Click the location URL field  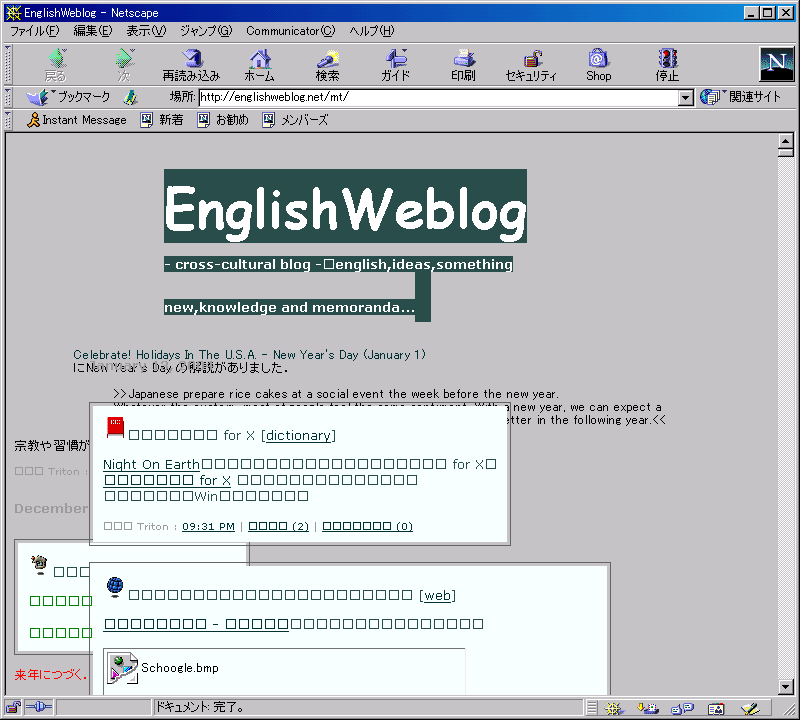(x=439, y=97)
